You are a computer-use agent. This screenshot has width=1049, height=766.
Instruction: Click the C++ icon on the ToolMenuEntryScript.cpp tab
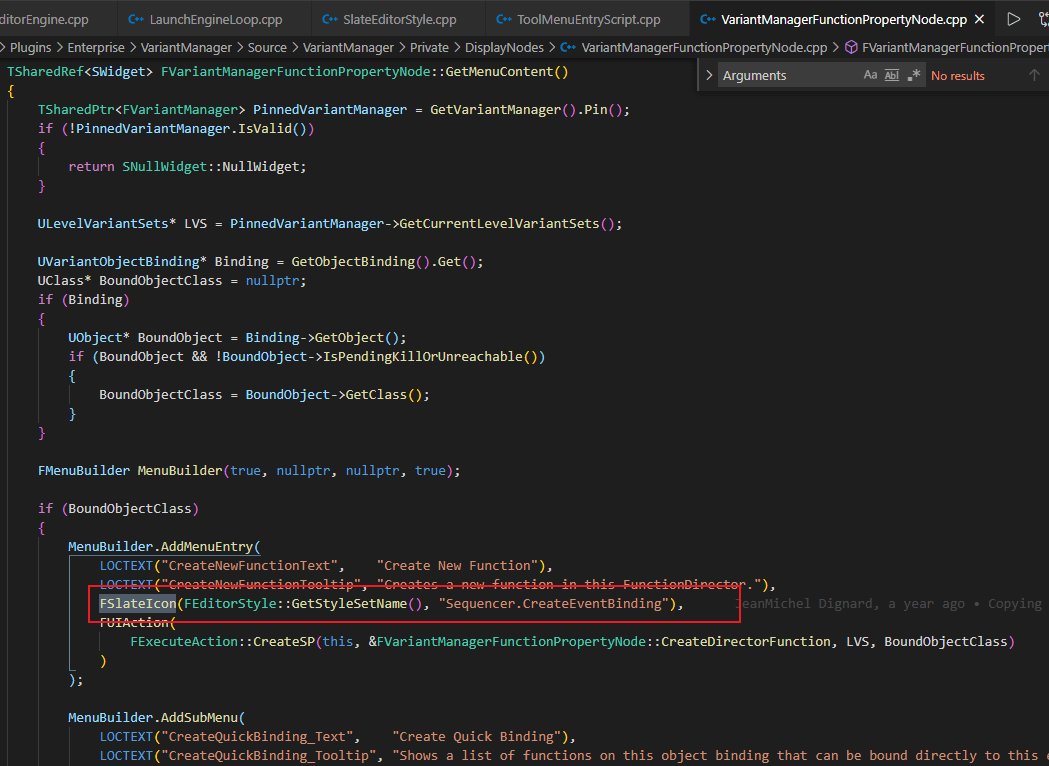[506, 18]
